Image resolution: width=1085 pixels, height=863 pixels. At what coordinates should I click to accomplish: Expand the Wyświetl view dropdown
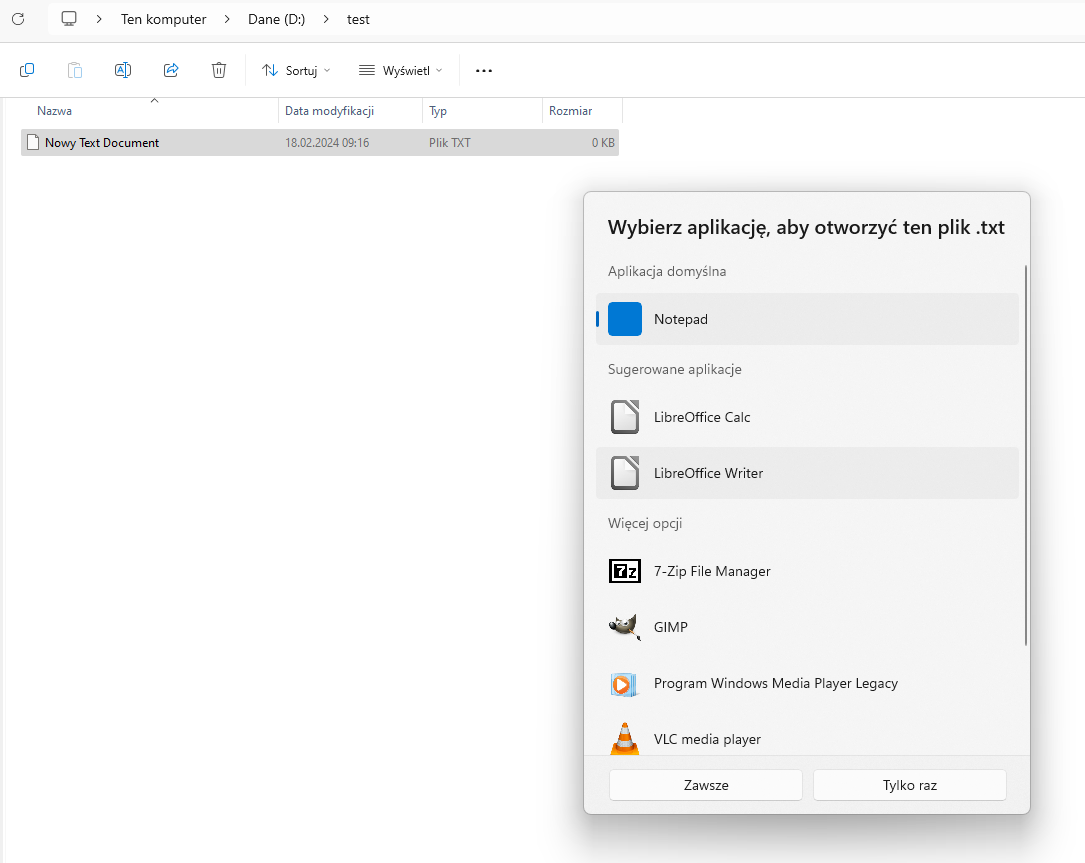[400, 70]
